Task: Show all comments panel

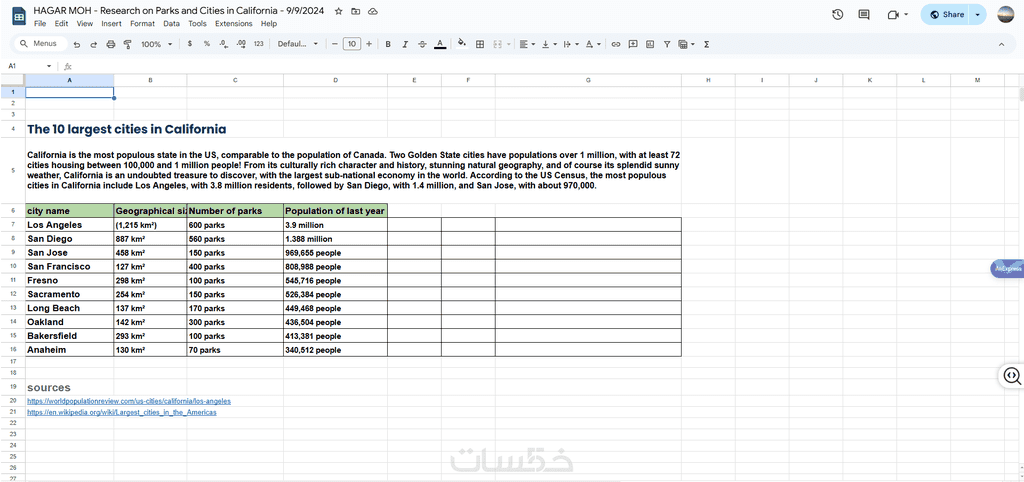Action: click(x=864, y=14)
